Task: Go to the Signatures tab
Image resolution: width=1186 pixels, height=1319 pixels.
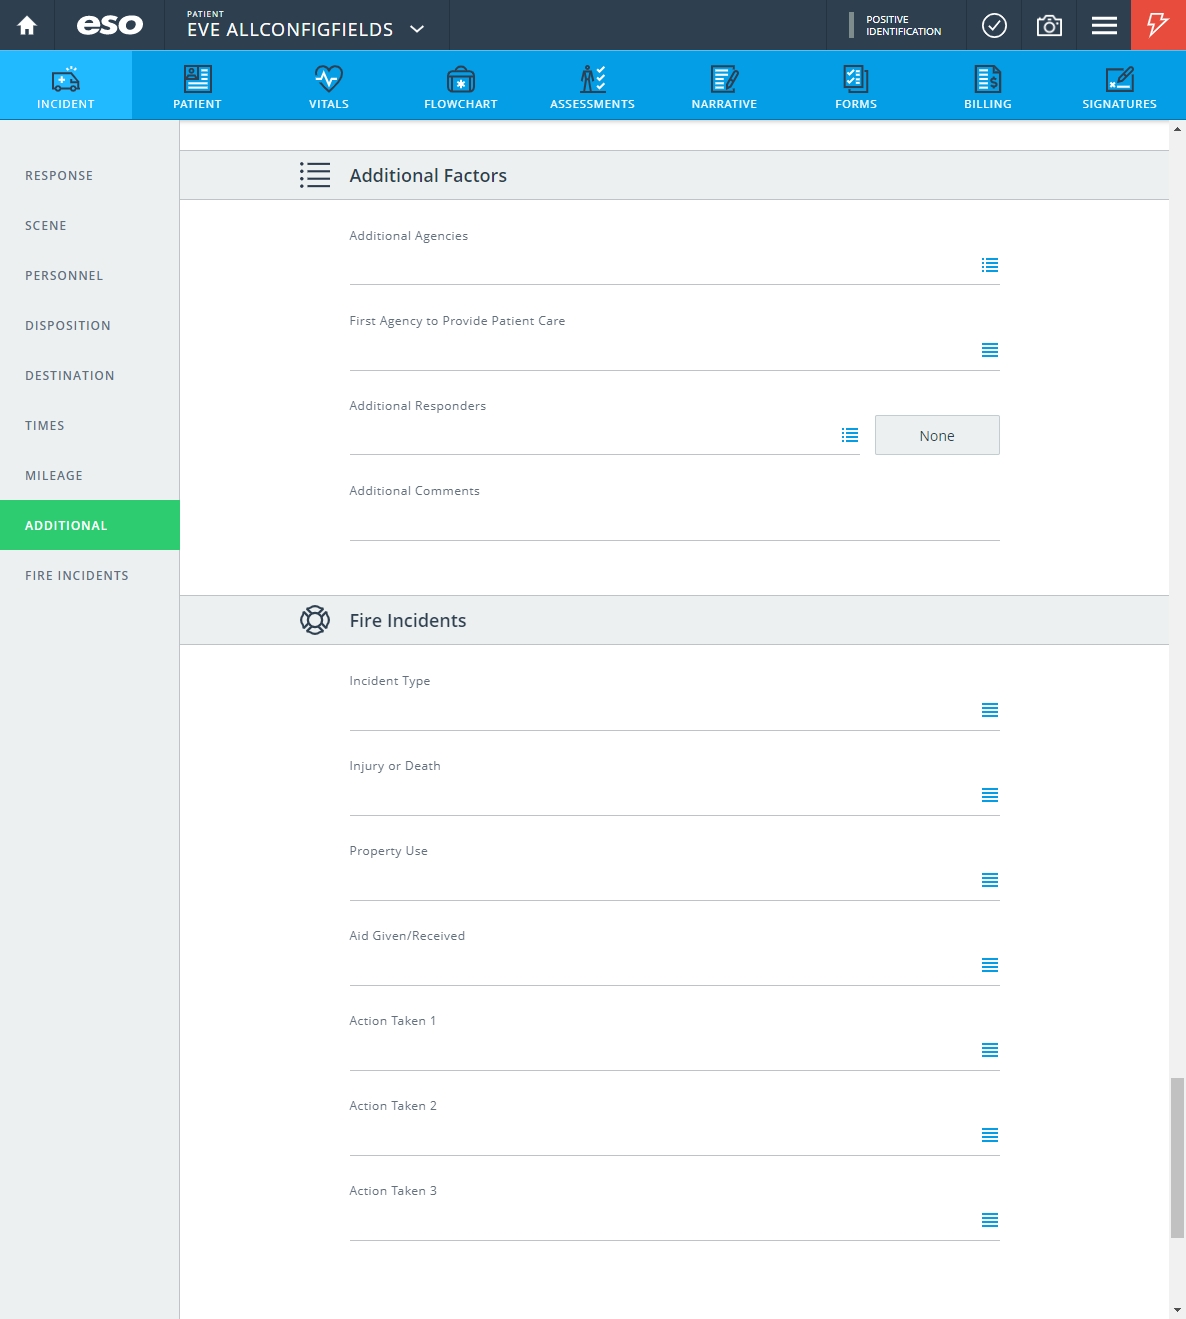Action: tap(1119, 86)
